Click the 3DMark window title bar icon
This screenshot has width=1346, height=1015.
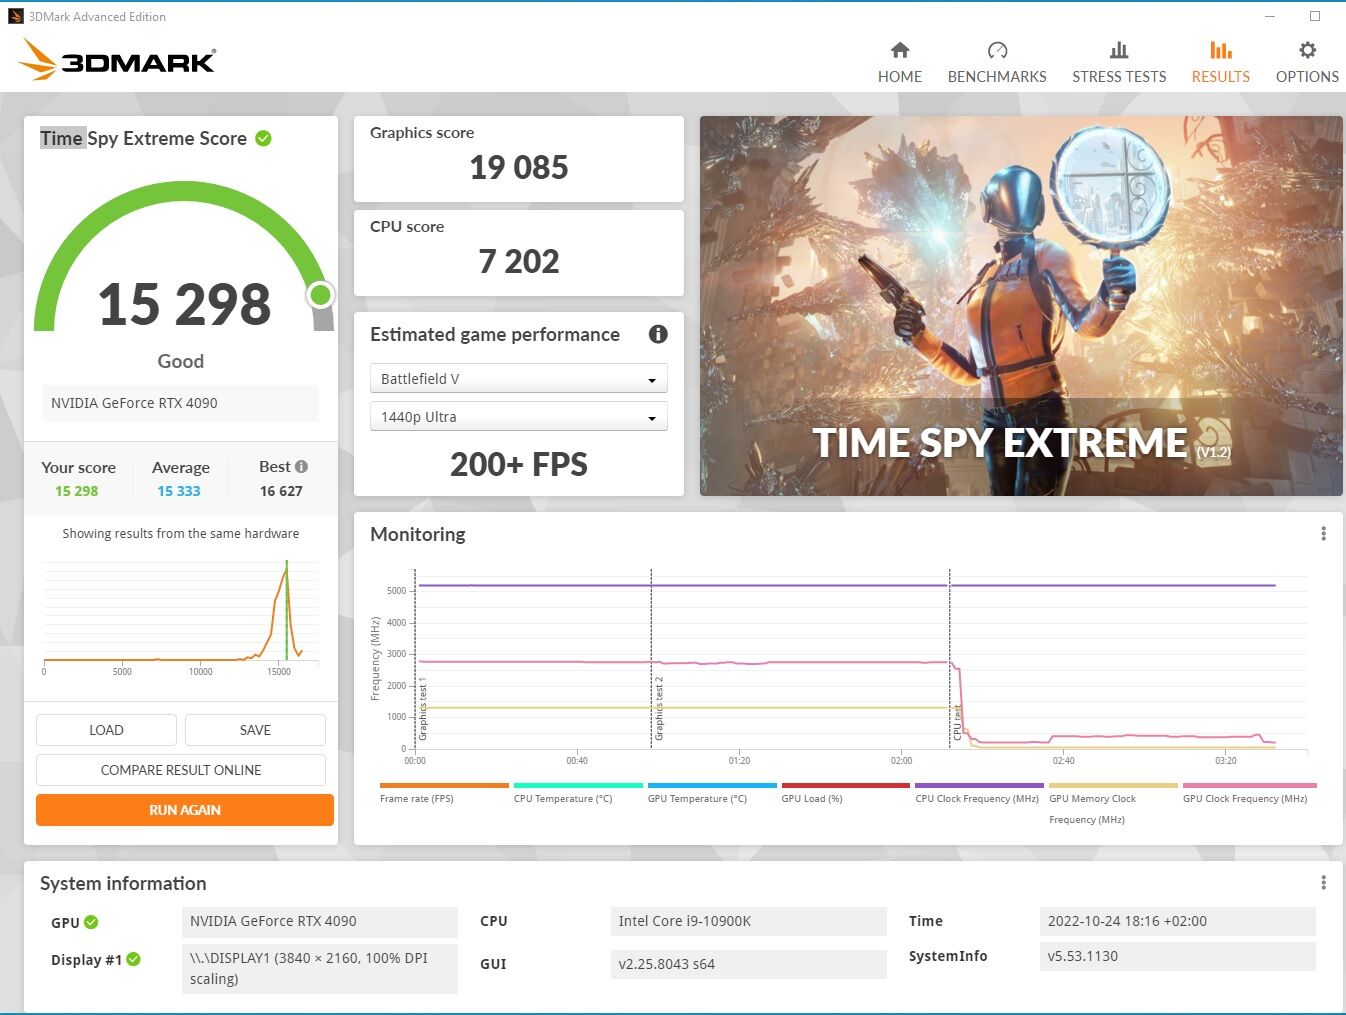15,16
